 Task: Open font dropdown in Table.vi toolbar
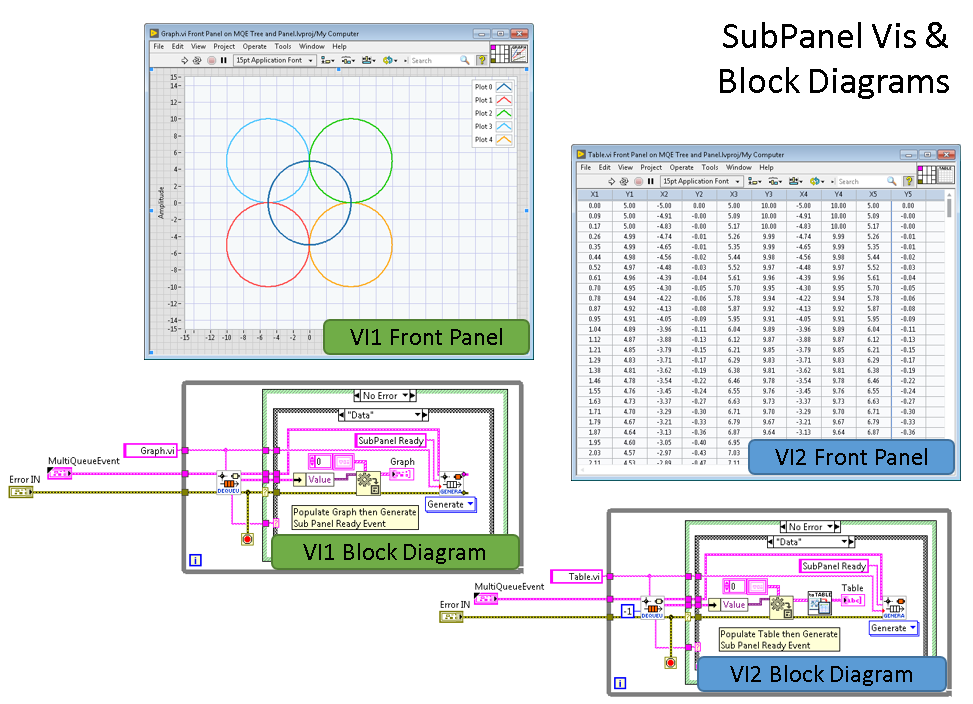tap(702, 181)
